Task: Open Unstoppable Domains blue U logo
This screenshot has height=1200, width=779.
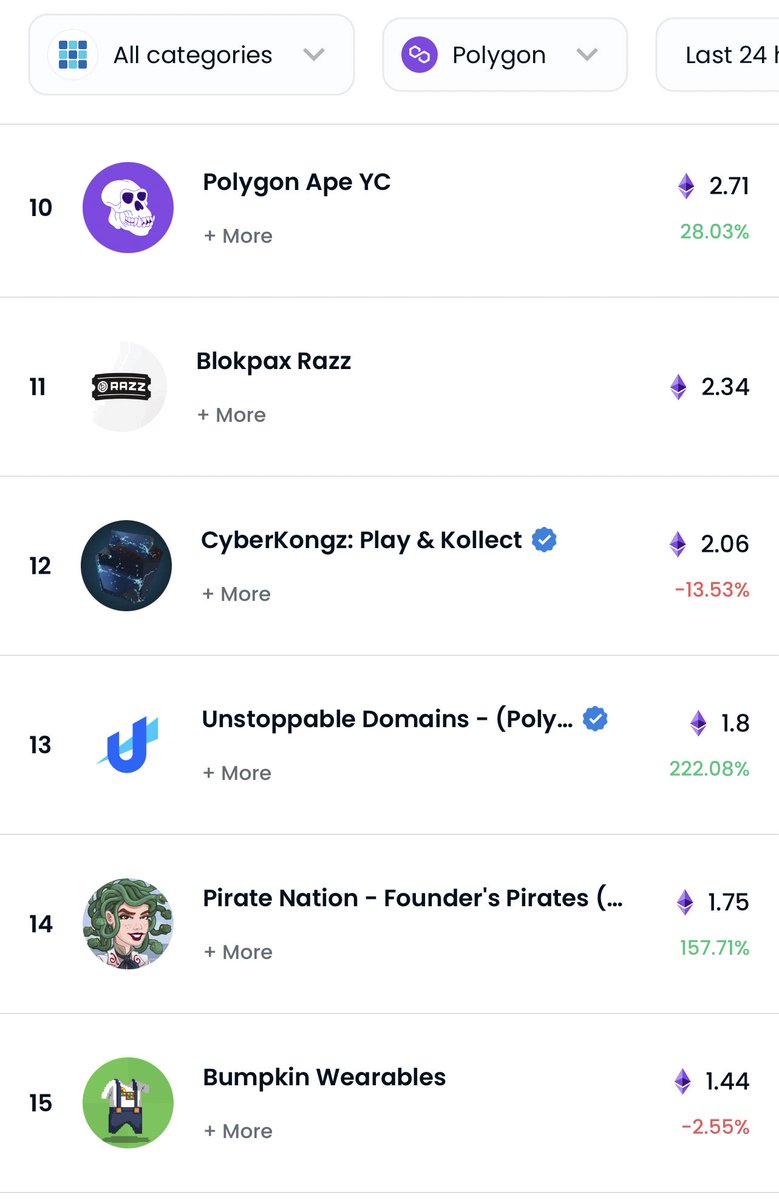Action: [x=127, y=745]
